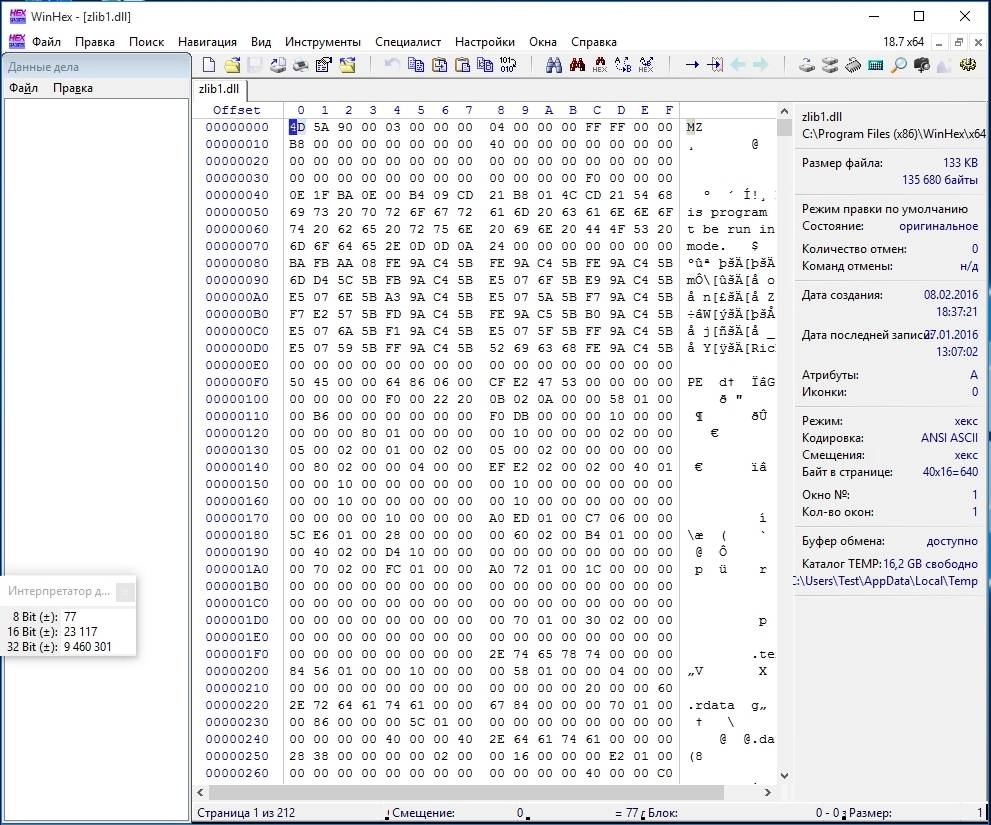Click the horizontal scrollbar left arrow

[x=200, y=792]
